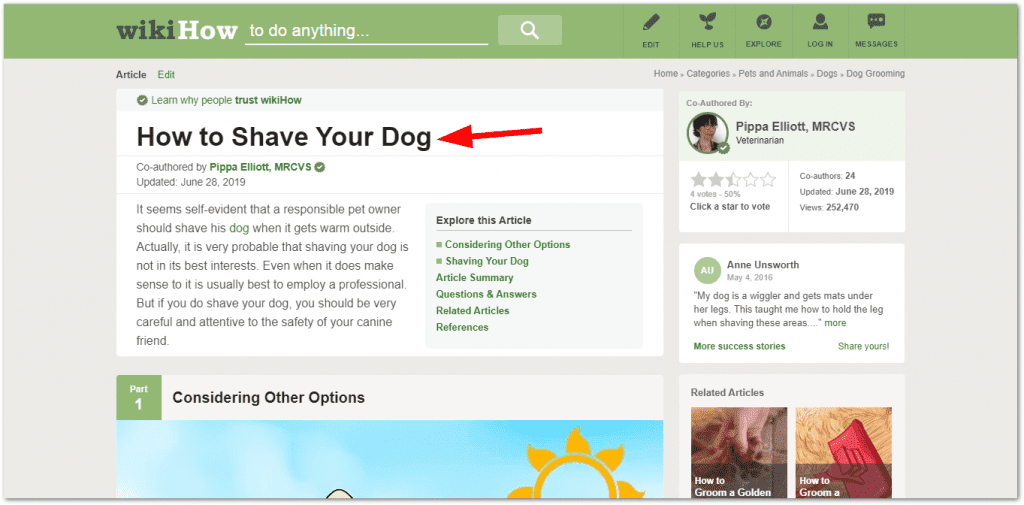The width and height of the screenshot is (1024, 505).
Task: Open the red brush grooming article thumbnail
Action: point(844,453)
